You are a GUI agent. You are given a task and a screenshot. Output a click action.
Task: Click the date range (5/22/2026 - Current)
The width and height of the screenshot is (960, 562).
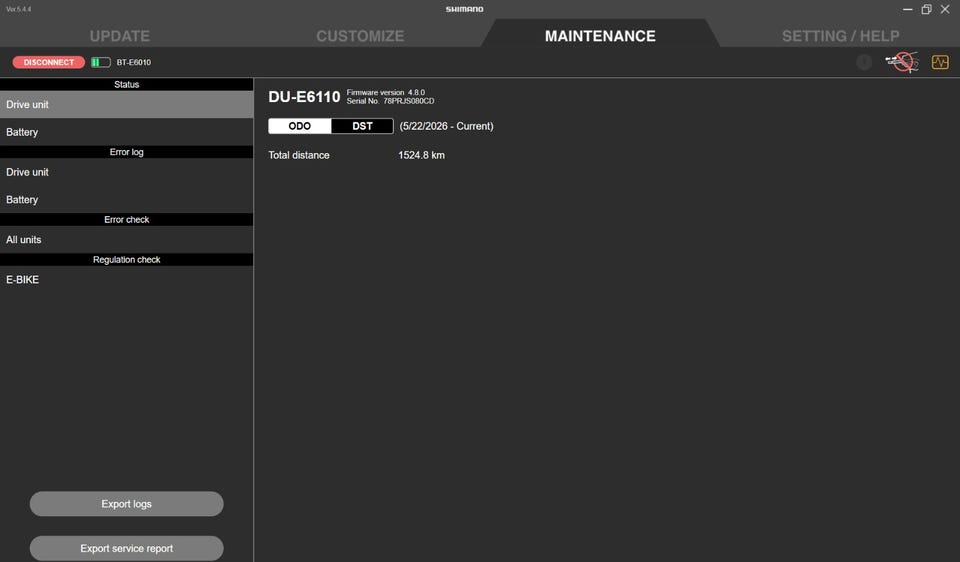click(446, 126)
